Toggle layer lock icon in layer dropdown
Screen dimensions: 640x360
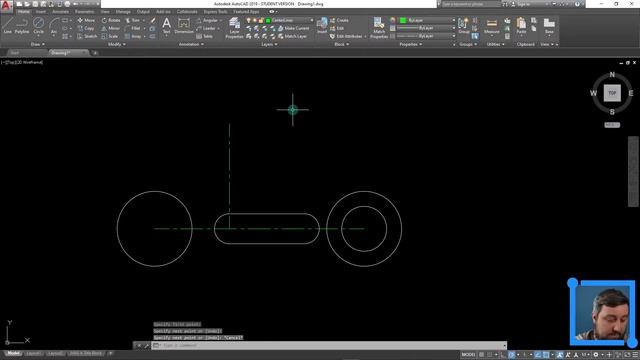(x=261, y=20)
